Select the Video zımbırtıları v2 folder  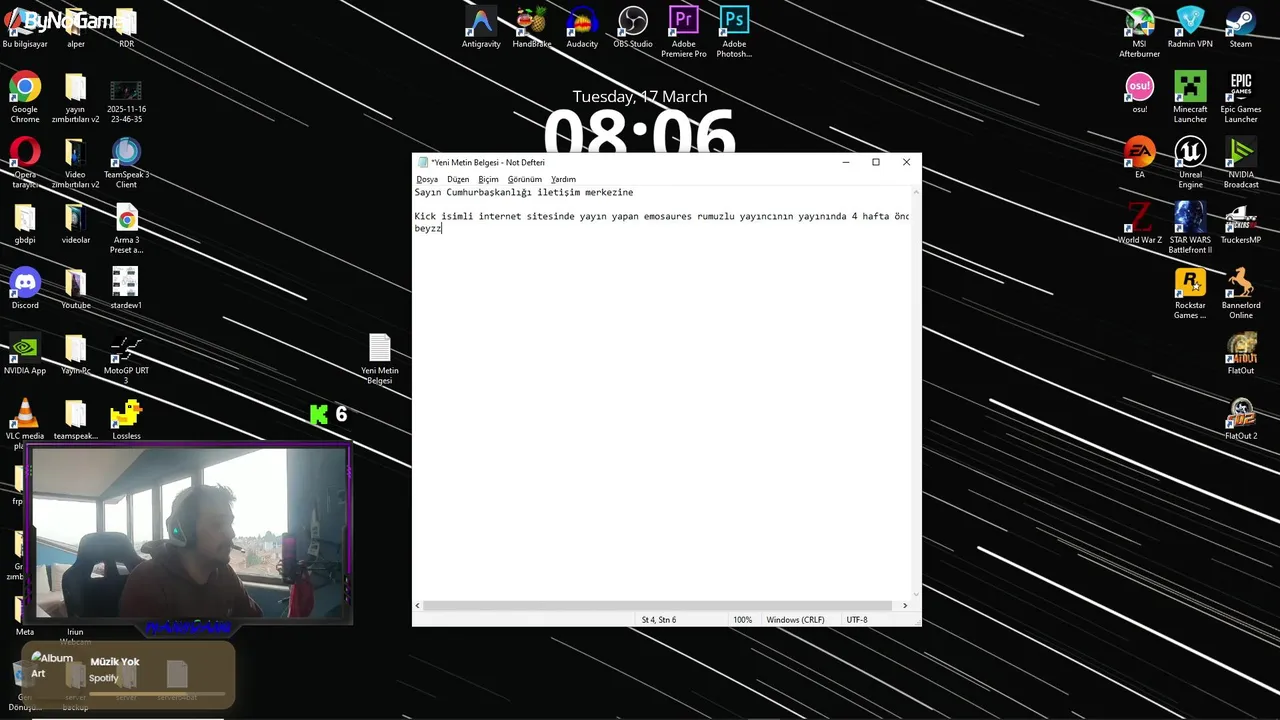coord(76,162)
